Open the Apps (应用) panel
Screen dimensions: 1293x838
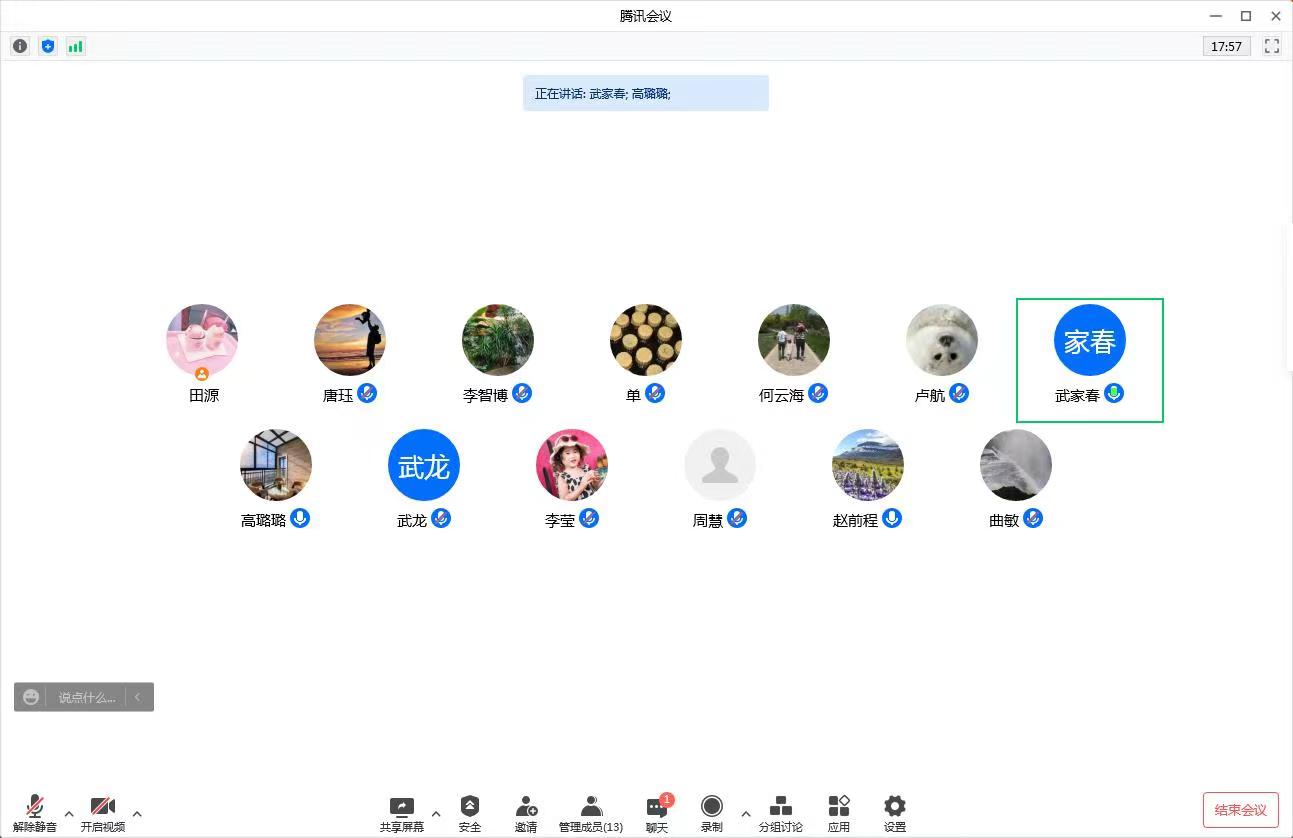coord(839,813)
